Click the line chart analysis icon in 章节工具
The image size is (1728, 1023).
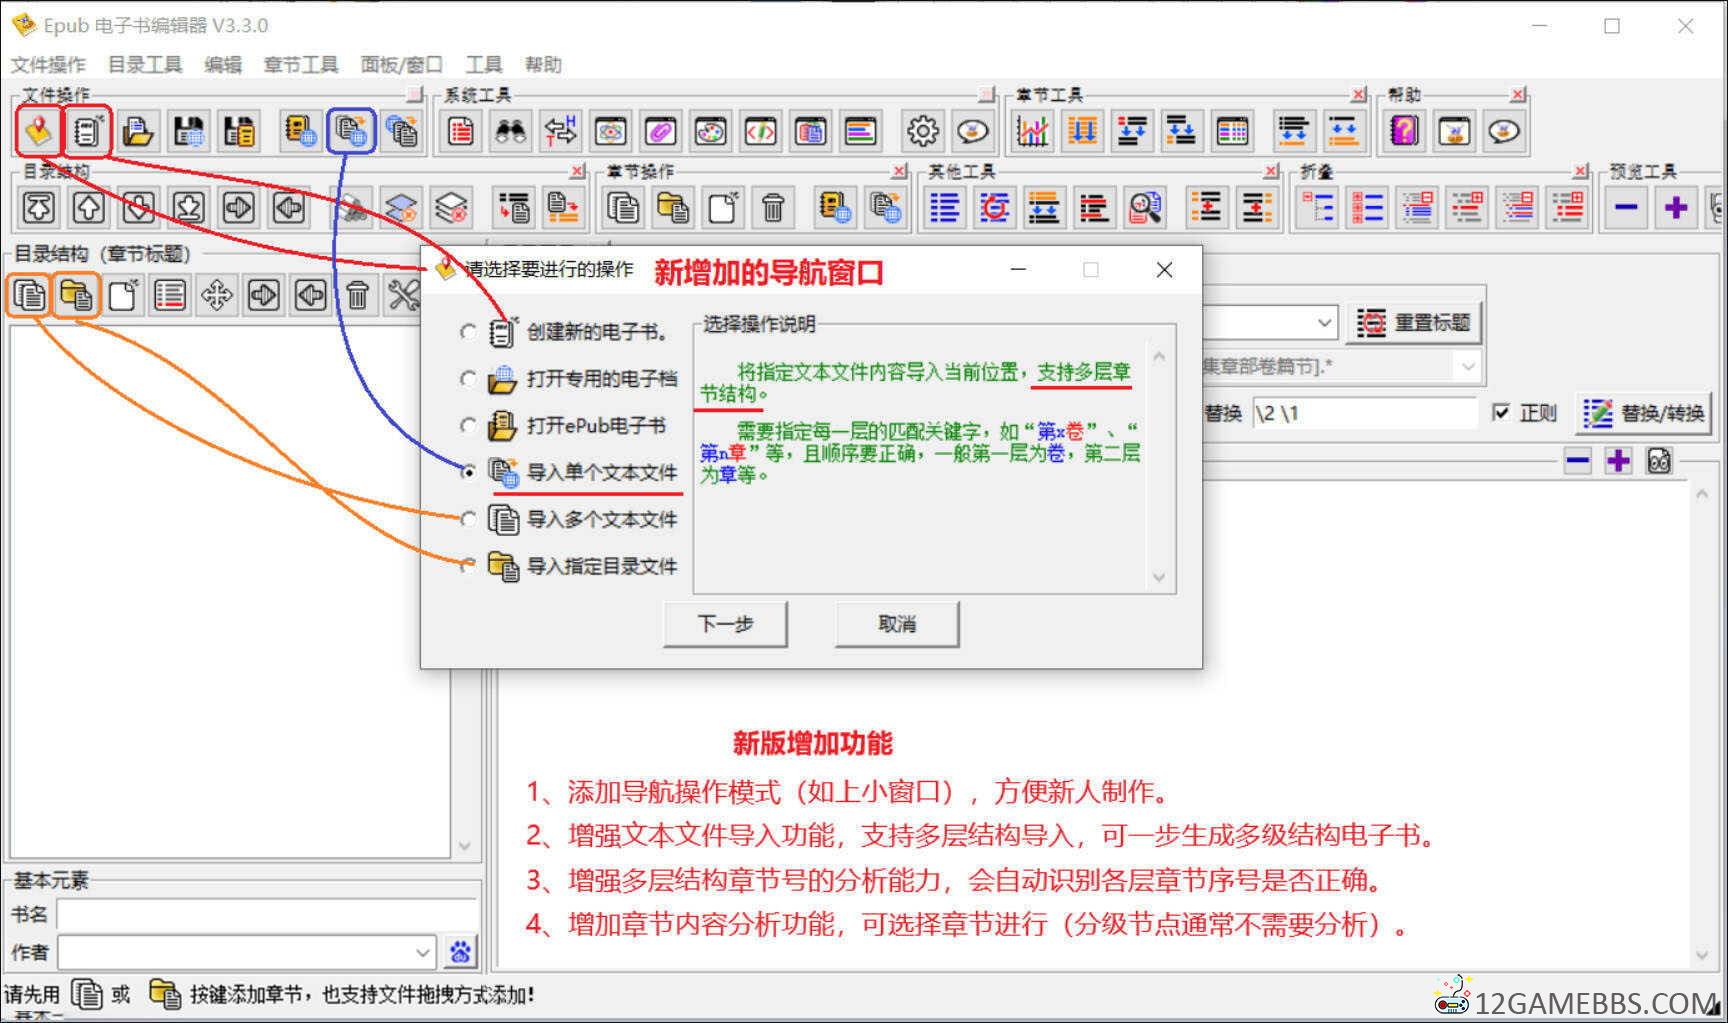click(1032, 131)
